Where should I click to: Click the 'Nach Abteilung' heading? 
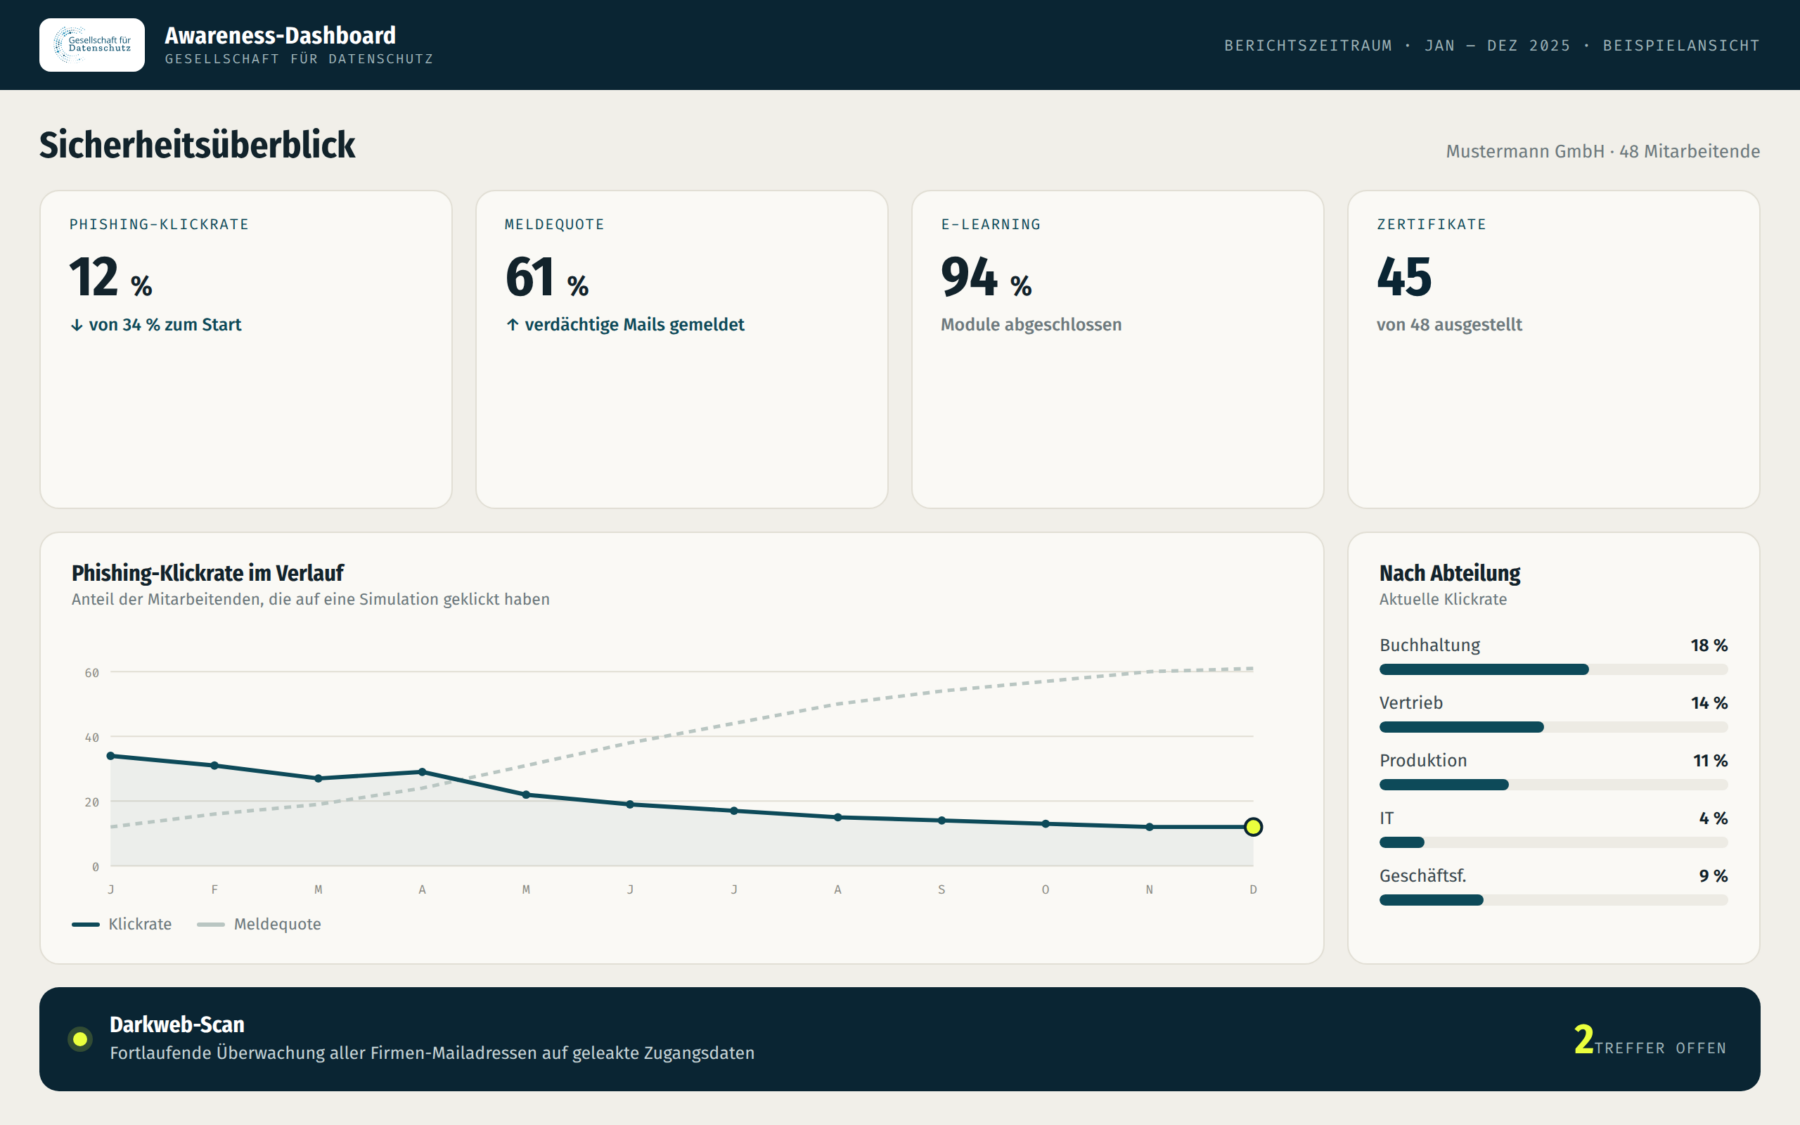1450,573
